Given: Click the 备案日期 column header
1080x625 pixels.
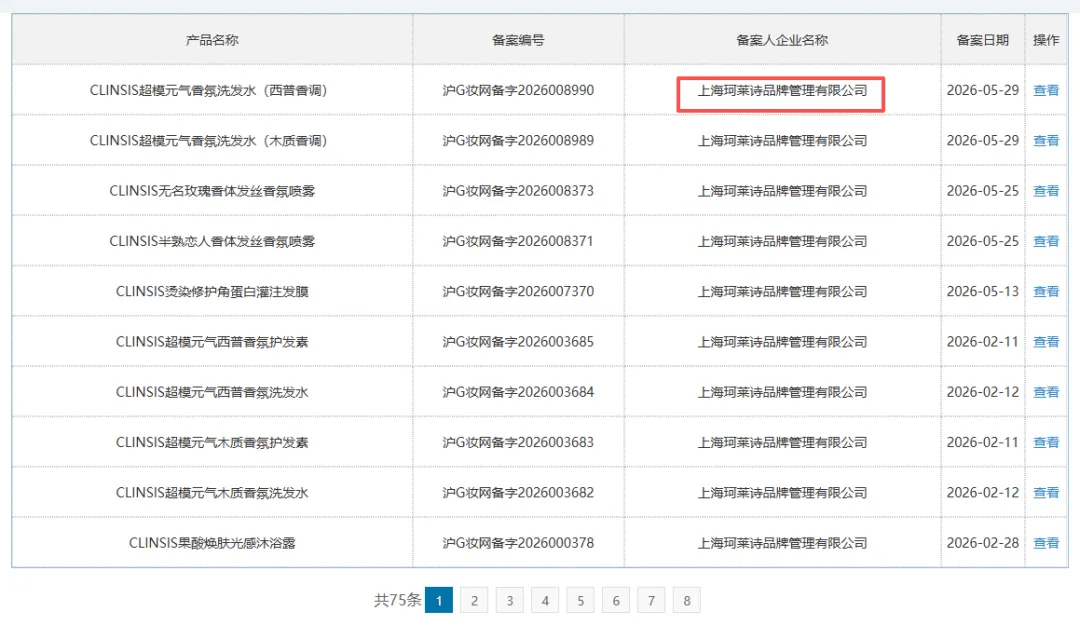Looking at the screenshot, I should (x=982, y=40).
